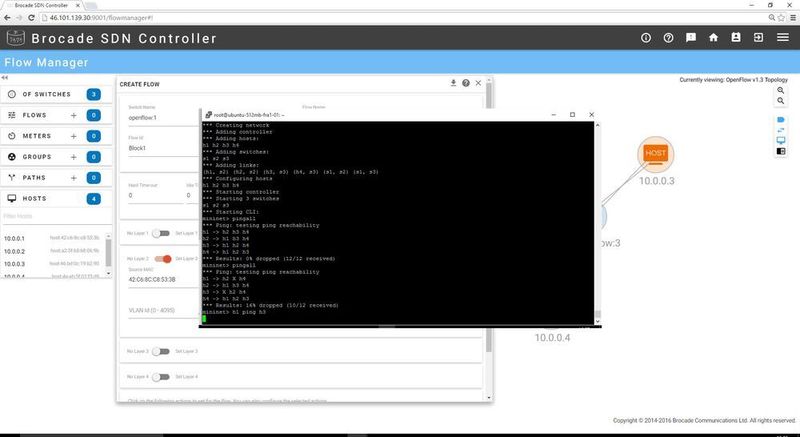800x437 pixels.
Task: Toggle host display monitor icon
Action: click(x=781, y=140)
